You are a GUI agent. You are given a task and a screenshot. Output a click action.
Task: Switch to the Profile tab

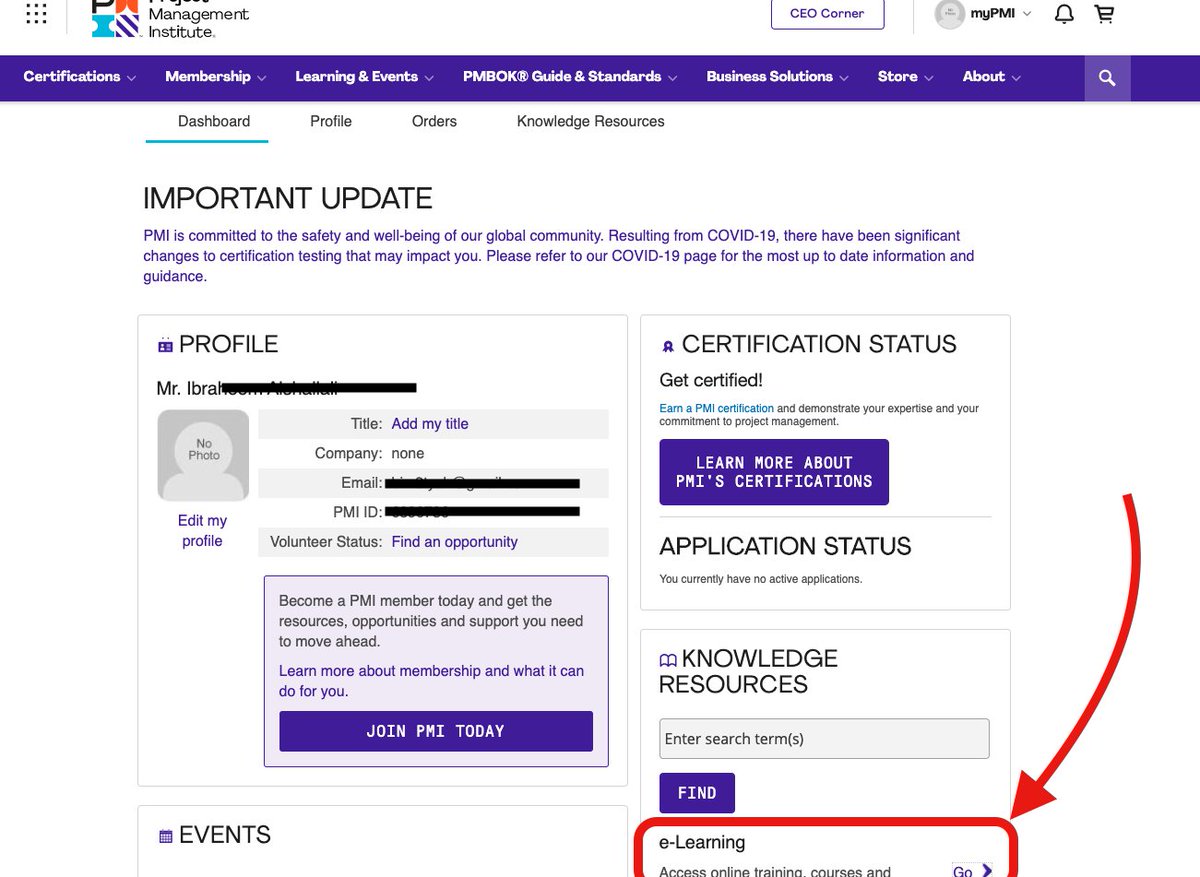[331, 121]
